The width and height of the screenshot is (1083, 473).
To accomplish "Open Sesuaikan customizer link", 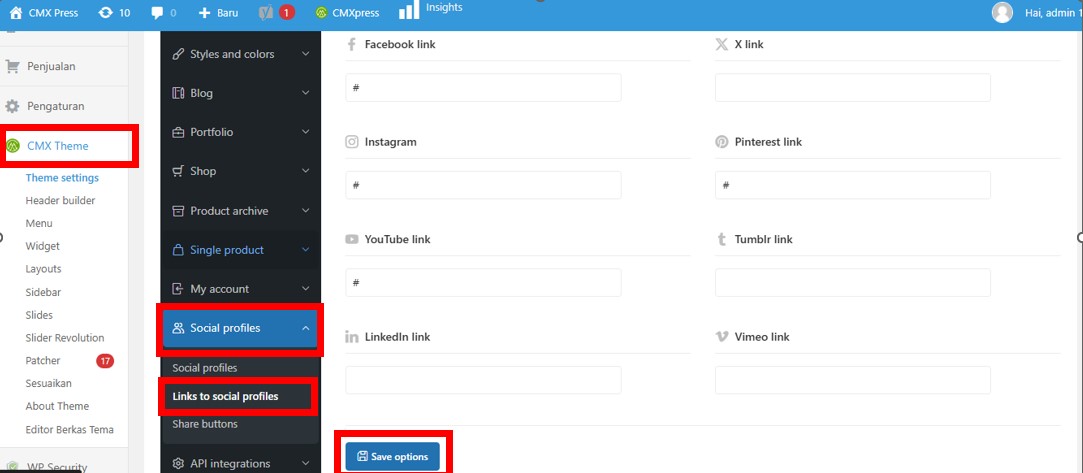I will pos(48,383).
